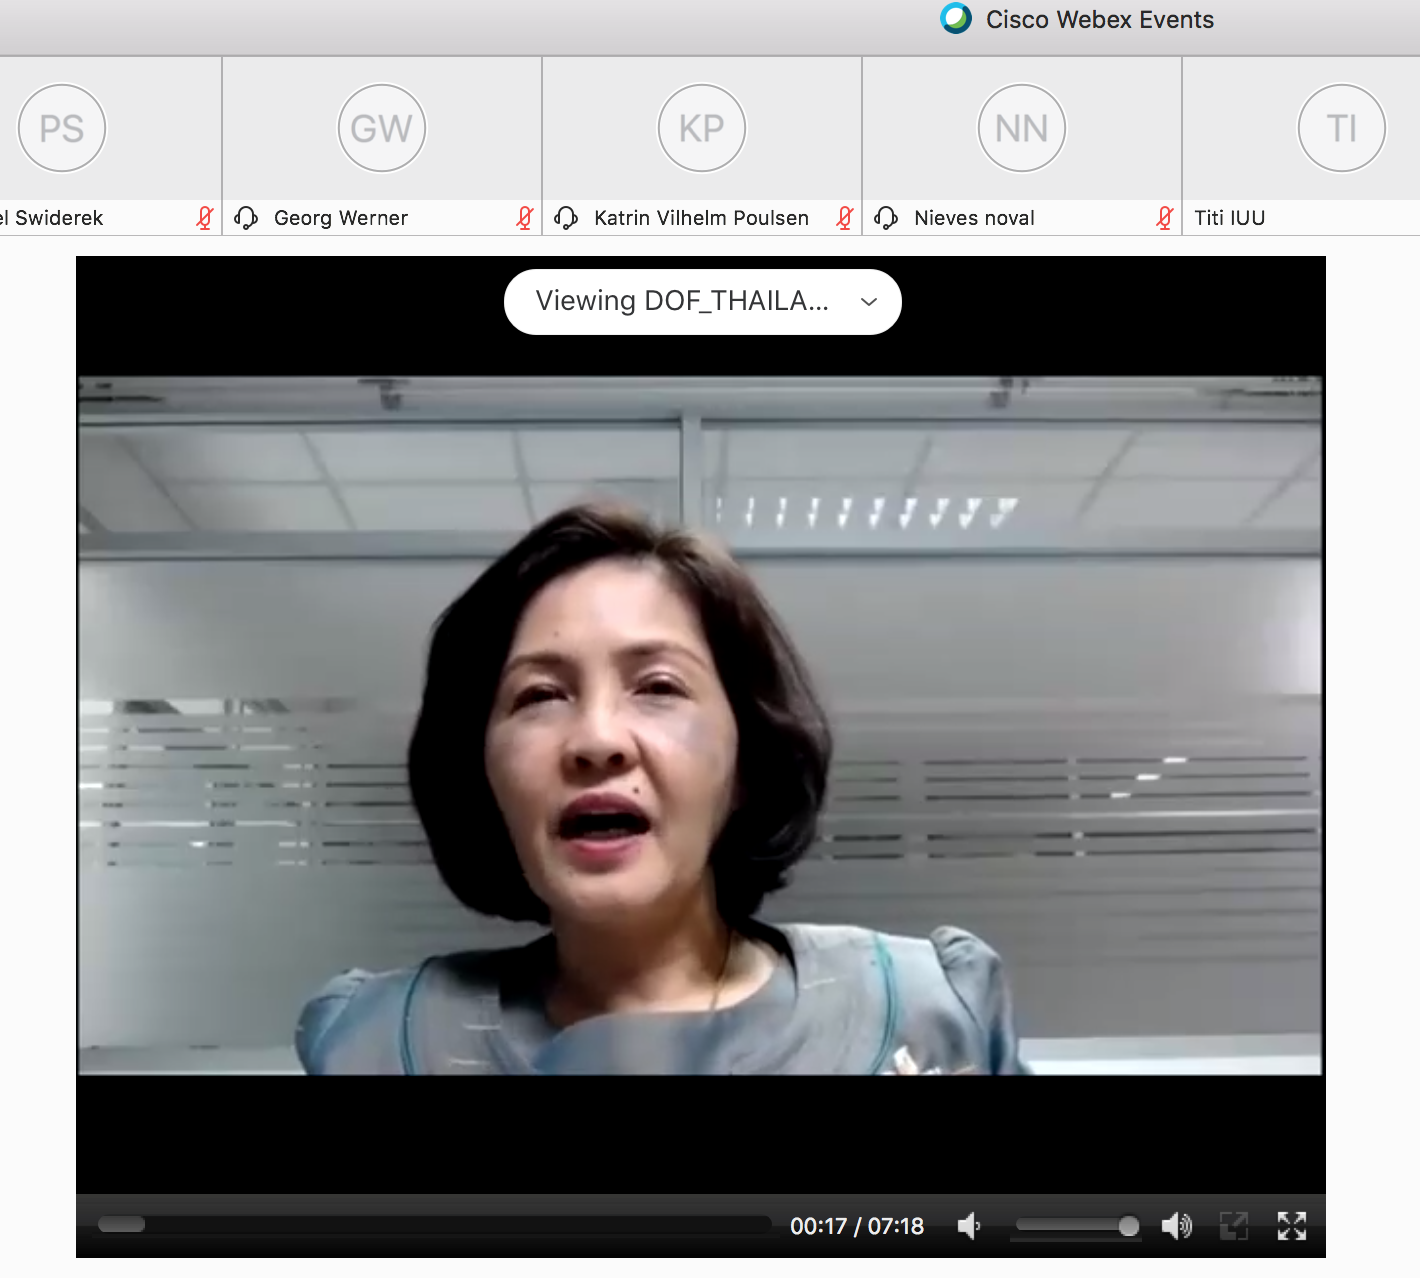The height and width of the screenshot is (1278, 1420).
Task: Click the loud speaker volume icon
Action: pos(1177,1226)
